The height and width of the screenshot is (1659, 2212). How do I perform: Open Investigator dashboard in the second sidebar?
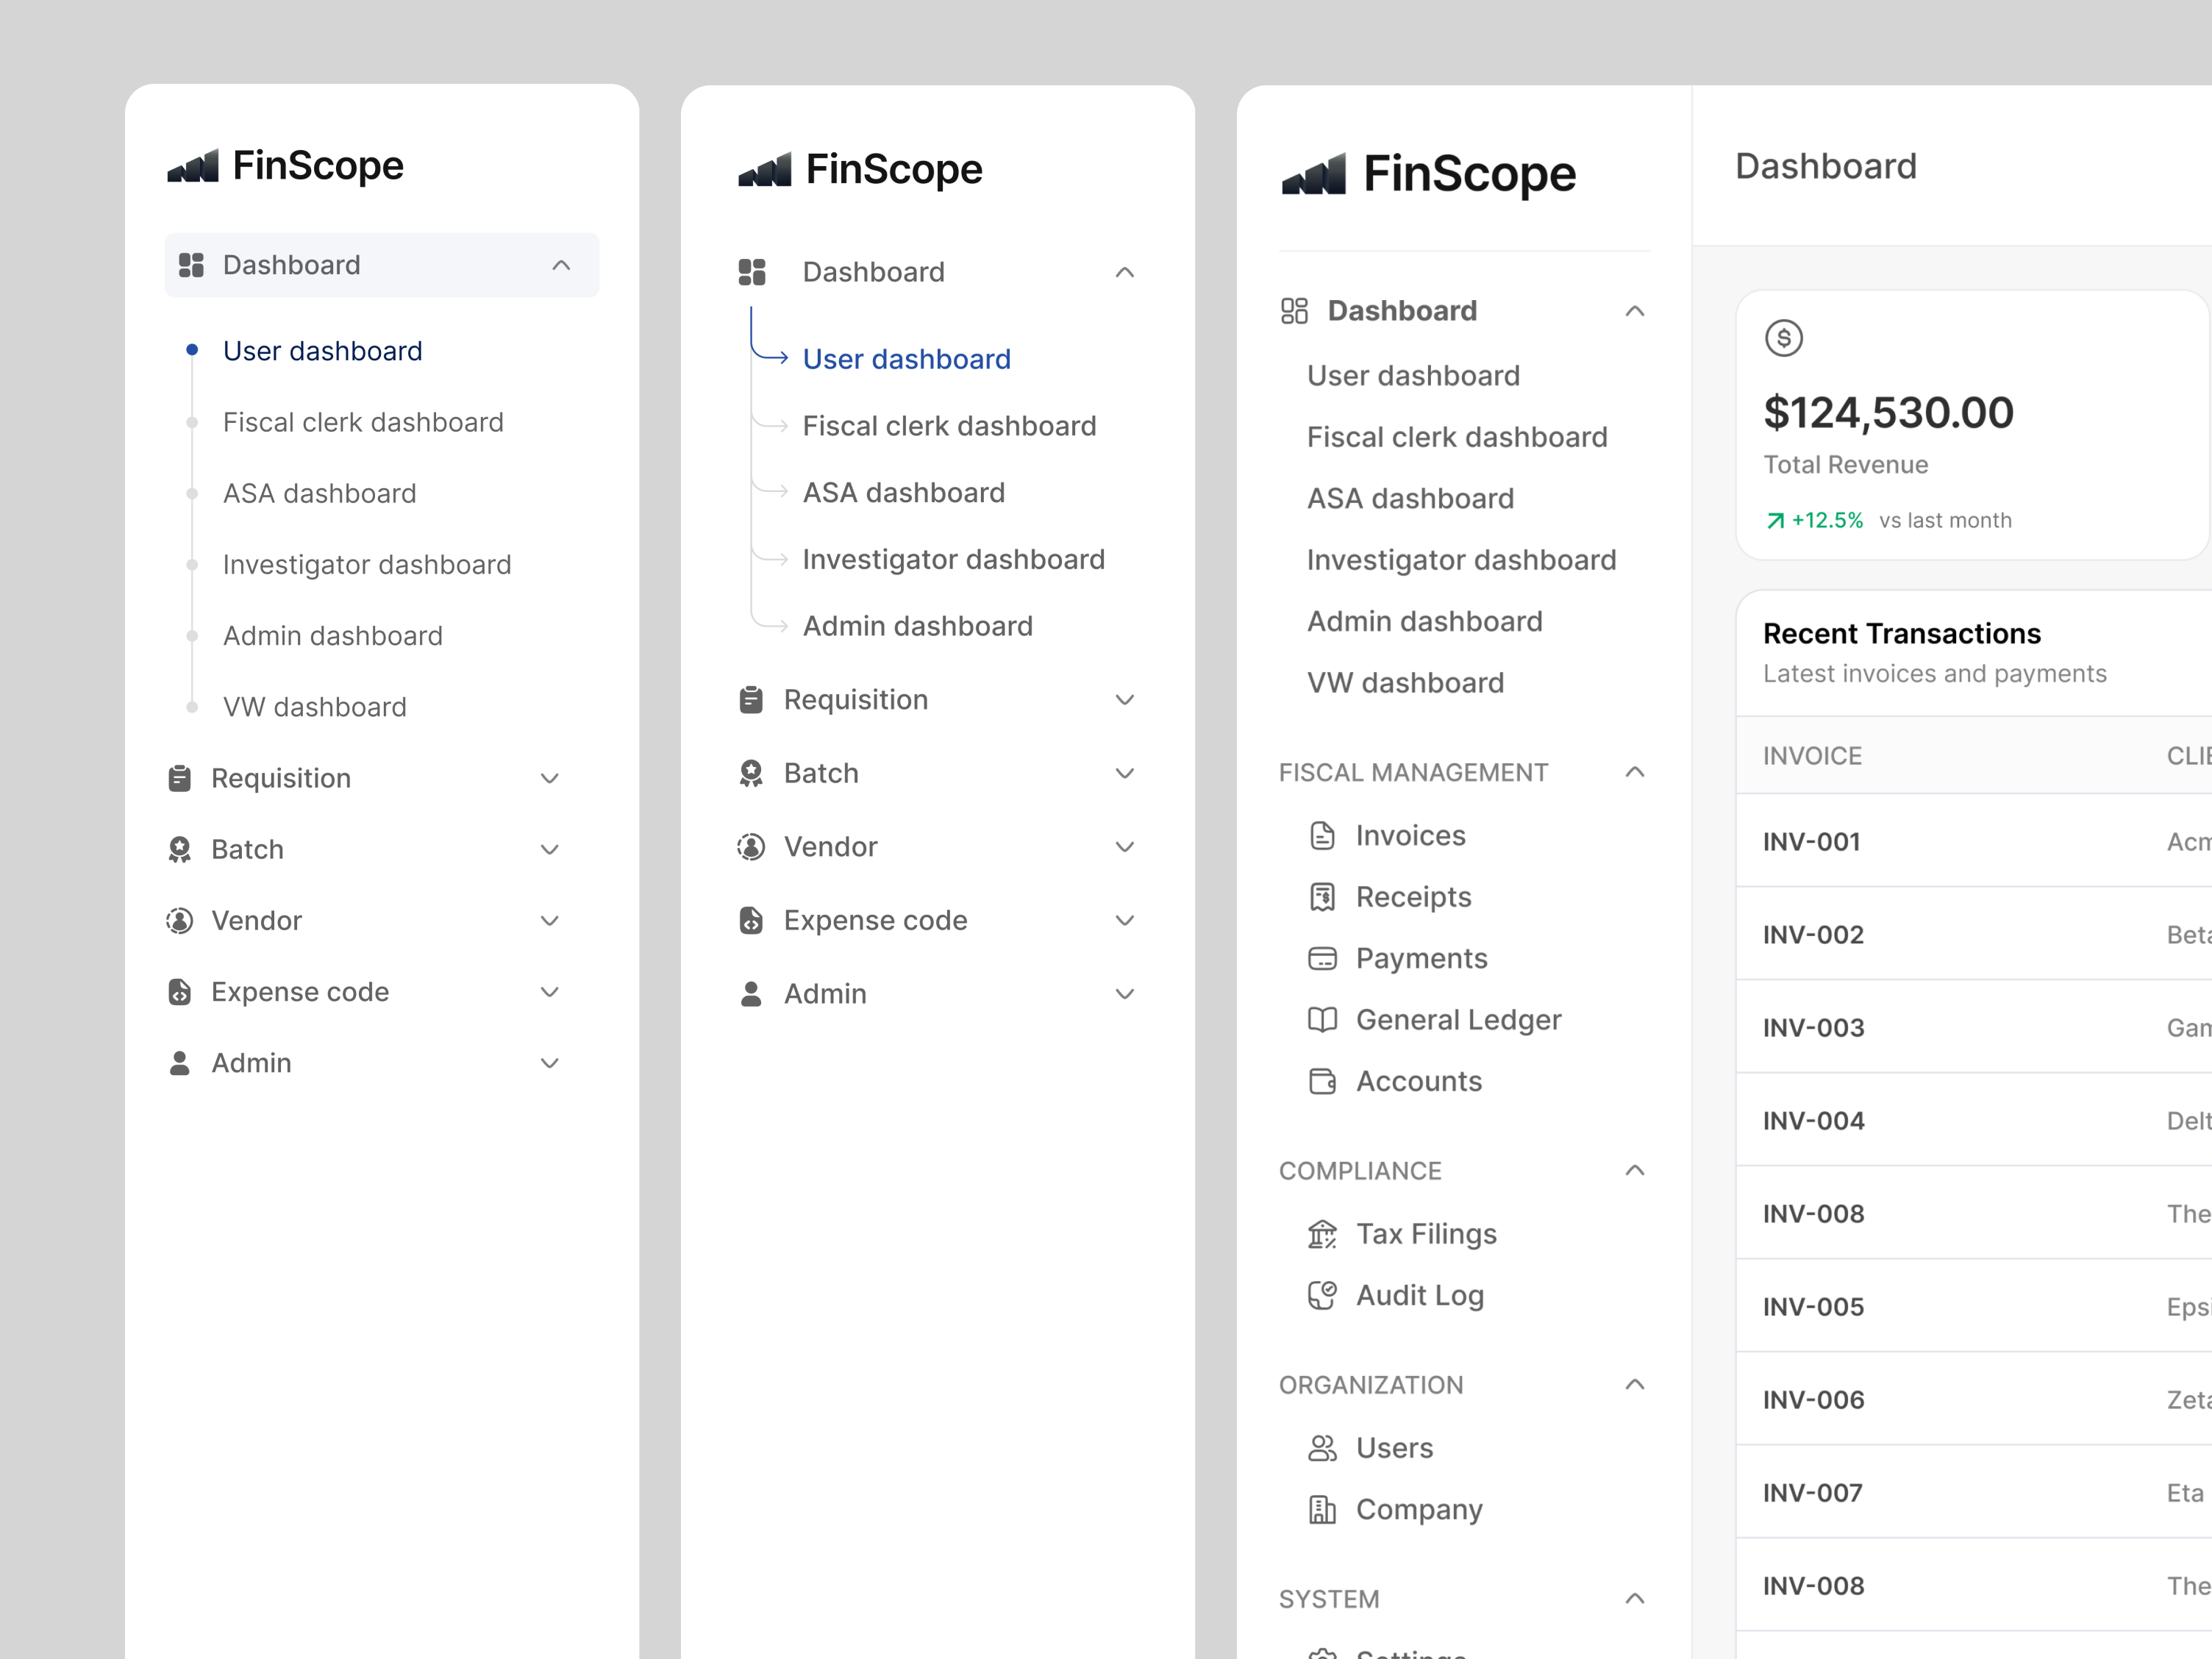click(x=954, y=559)
